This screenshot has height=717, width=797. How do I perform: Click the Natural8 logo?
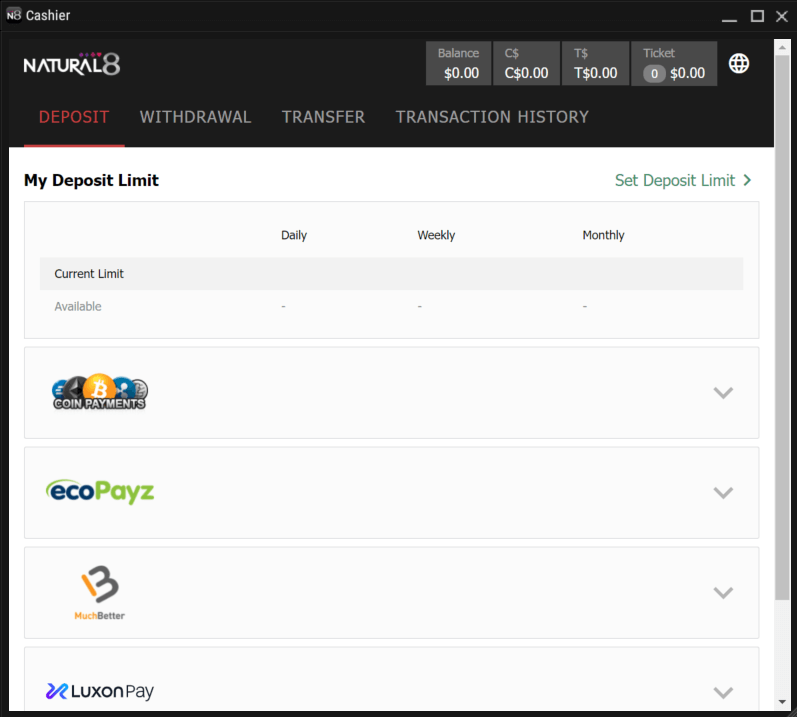point(72,64)
